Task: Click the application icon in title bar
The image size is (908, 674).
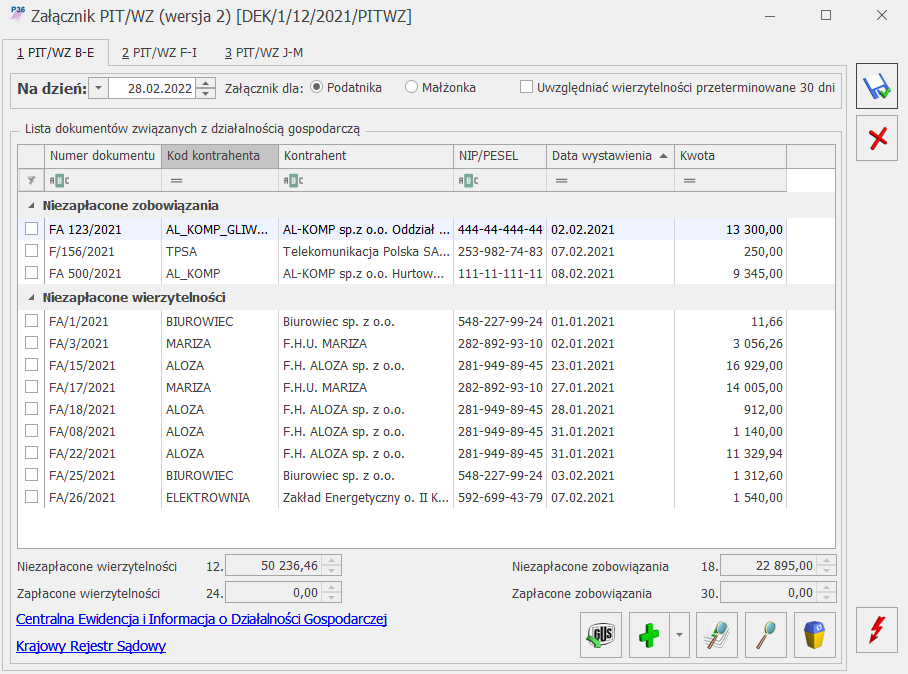Action: pyautogui.click(x=17, y=14)
